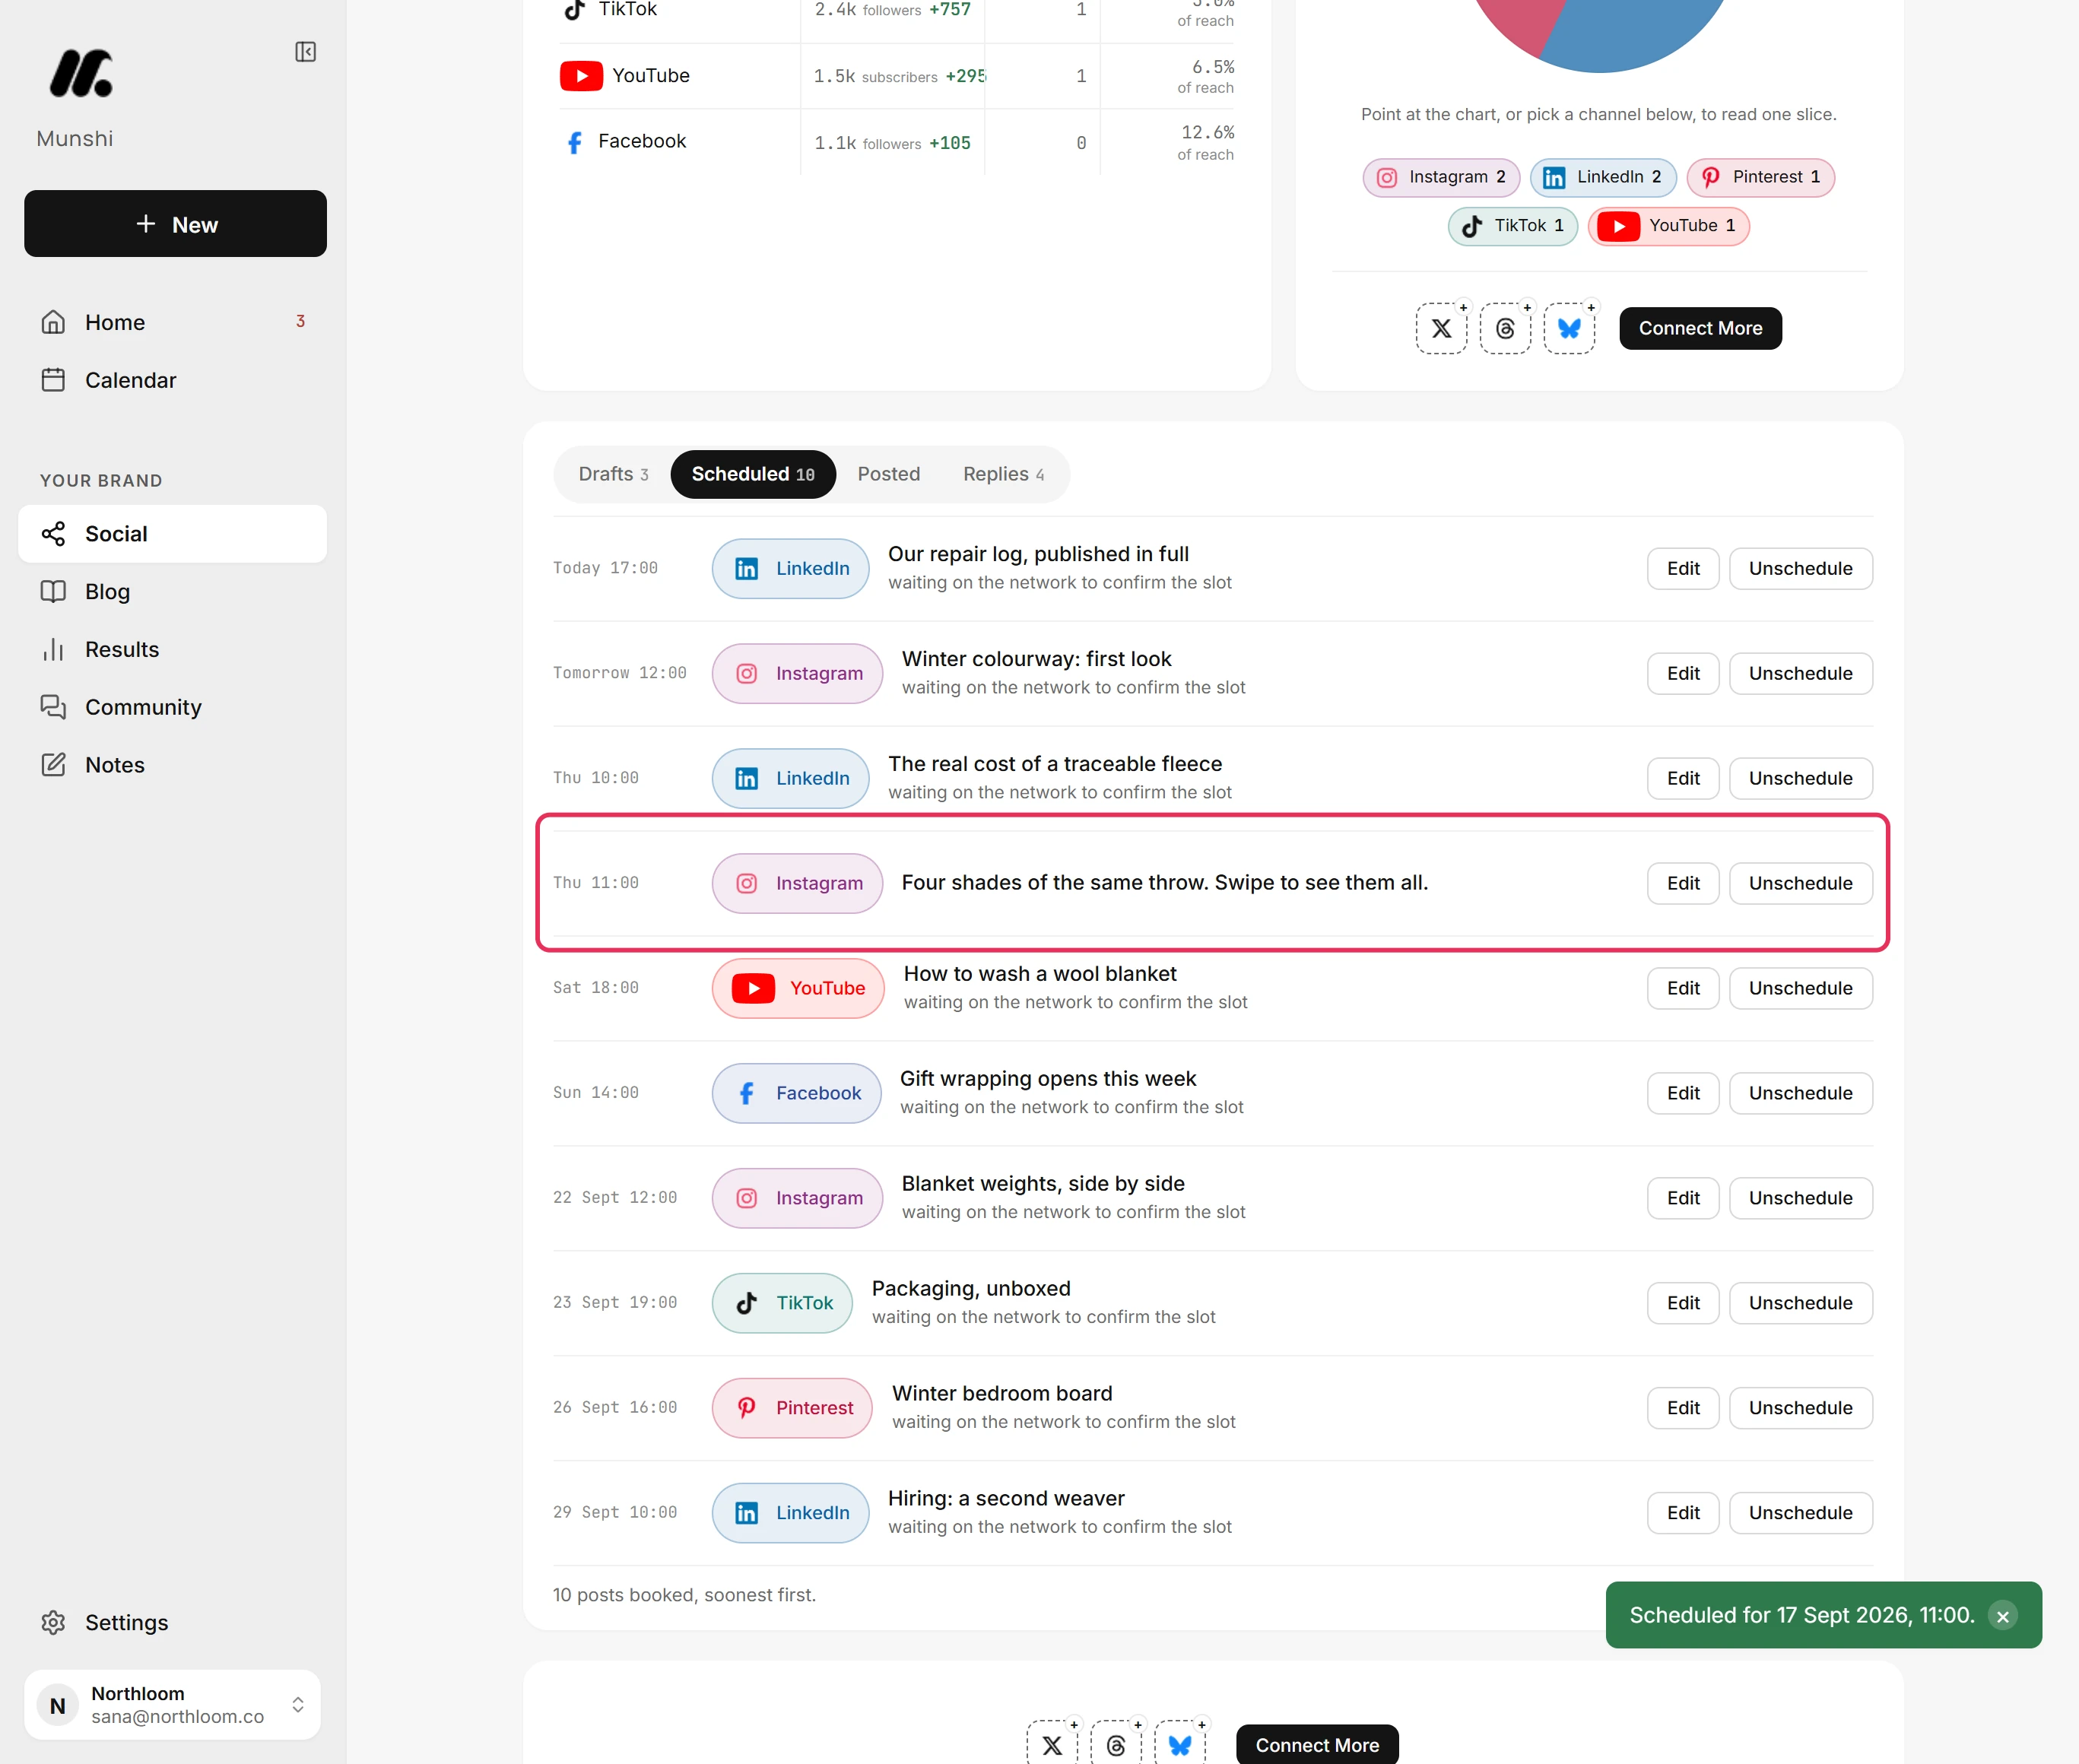2079x1764 pixels.
Task: Pick the LinkedIn 2 channel chip
Action: 1603,178
